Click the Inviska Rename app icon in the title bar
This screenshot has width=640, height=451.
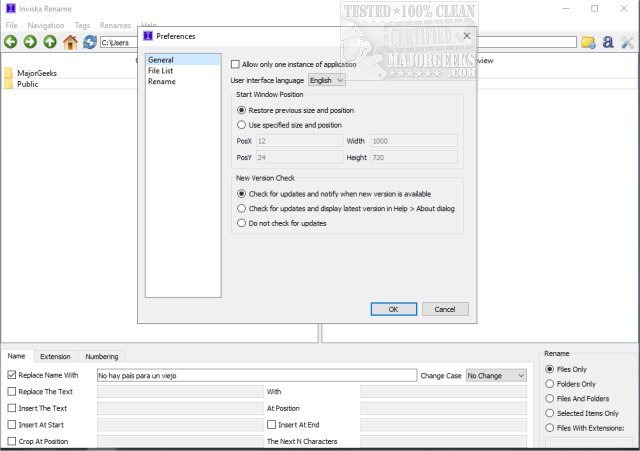(x=11, y=8)
